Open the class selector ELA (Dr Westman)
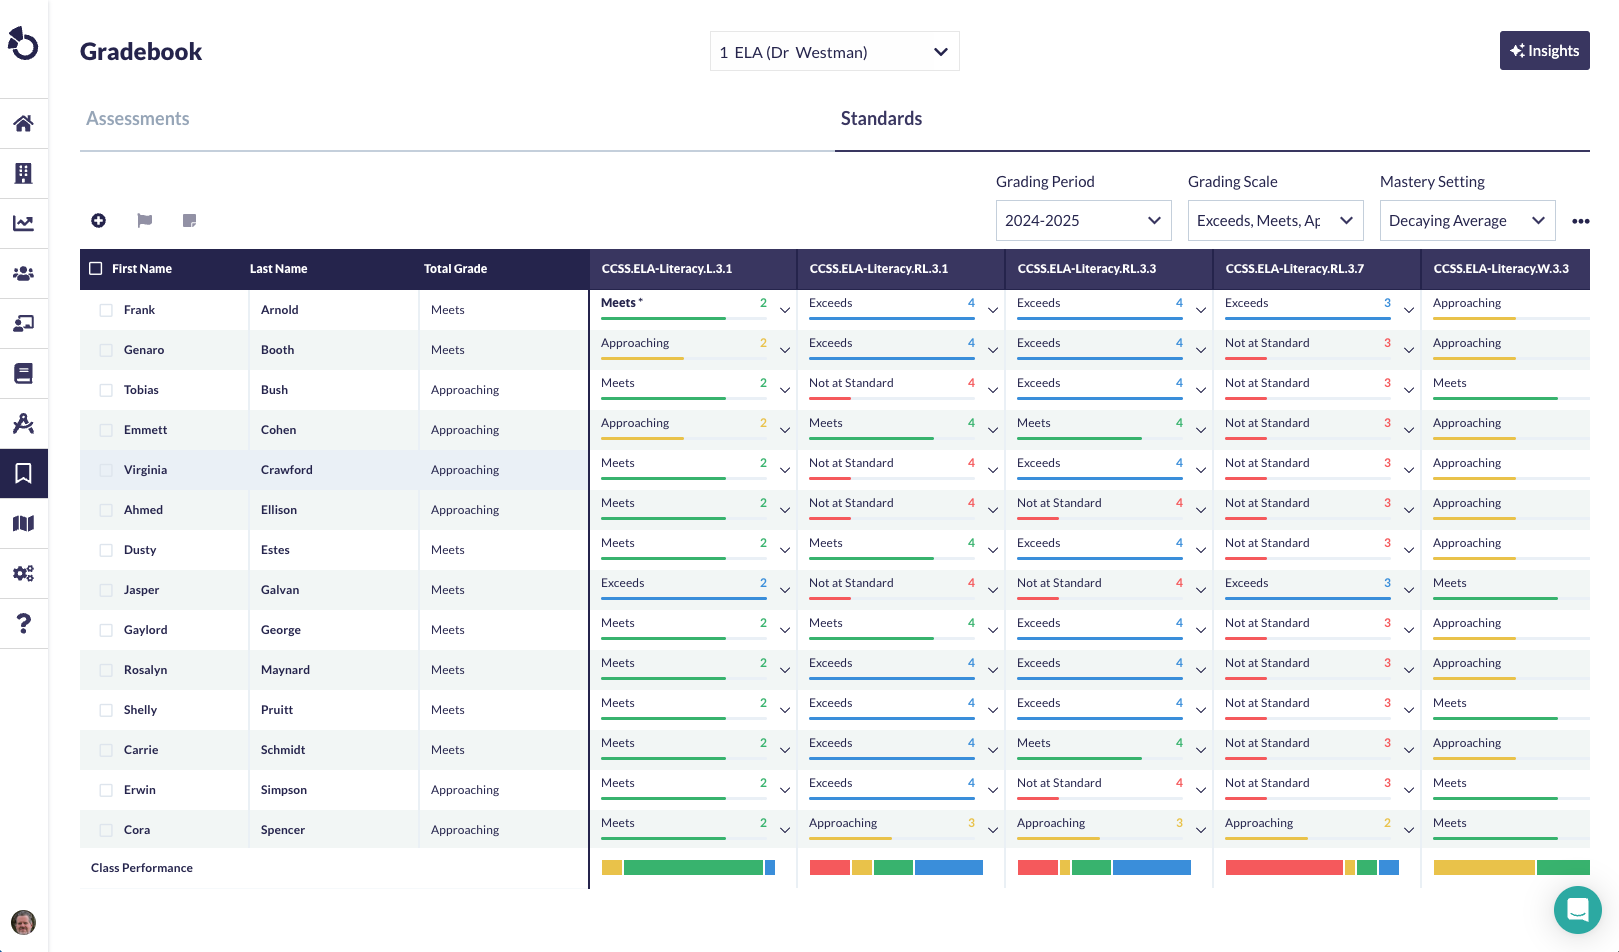The image size is (1619, 952). click(834, 52)
